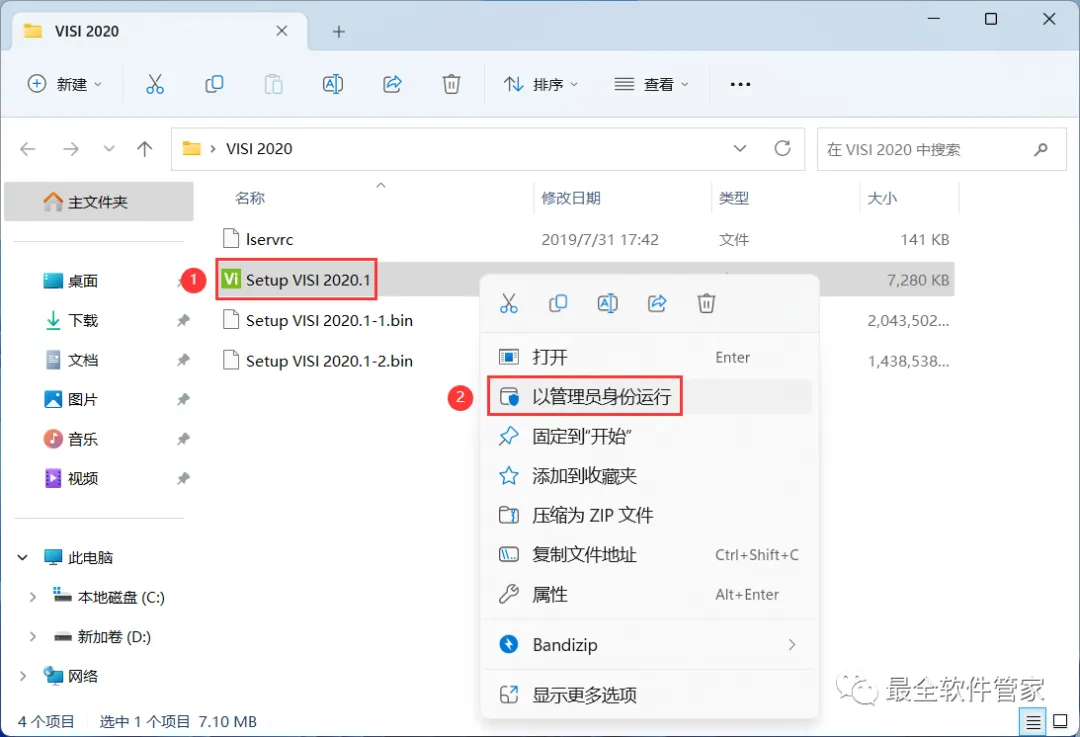Switch to details view icon in status bar
Viewport: 1080px width, 737px height.
[x=1033, y=722]
